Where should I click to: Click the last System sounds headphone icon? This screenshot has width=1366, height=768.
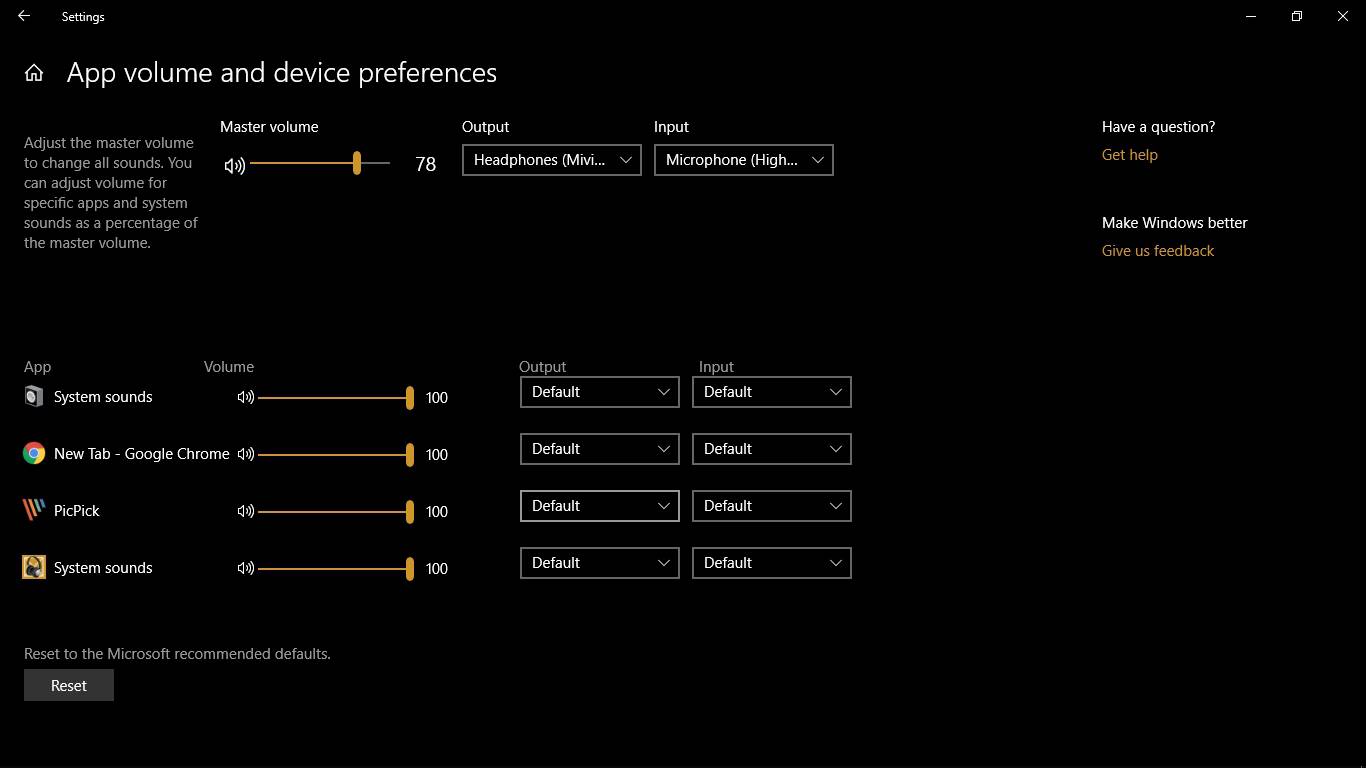[x=34, y=568]
